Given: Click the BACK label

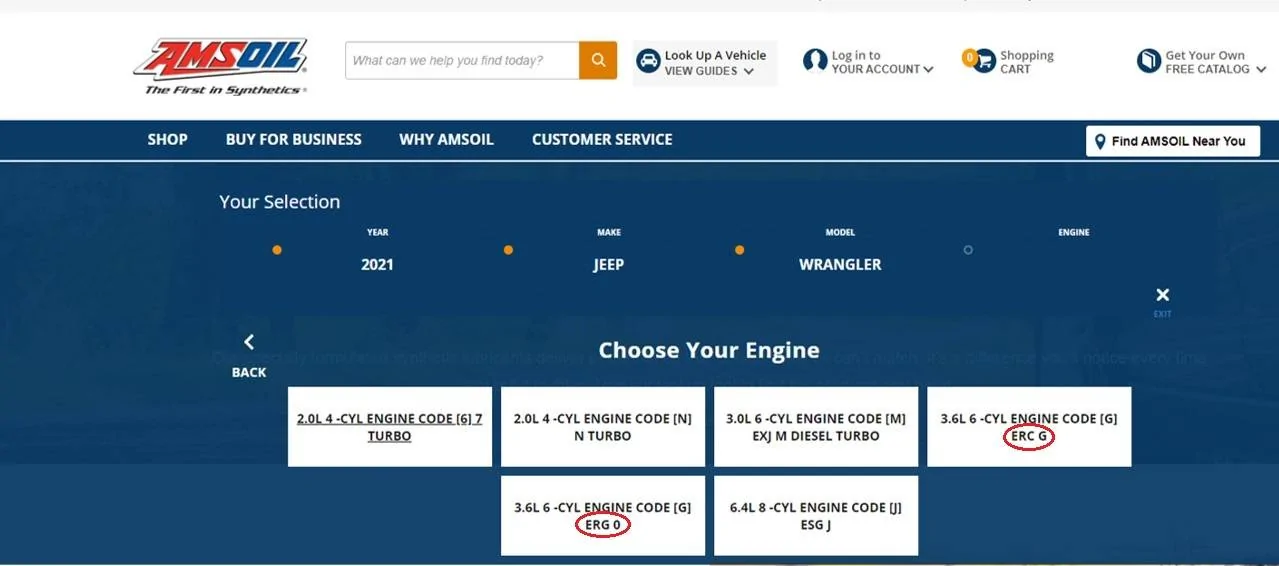Looking at the screenshot, I should pyautogui.click(x=249, y=372).
